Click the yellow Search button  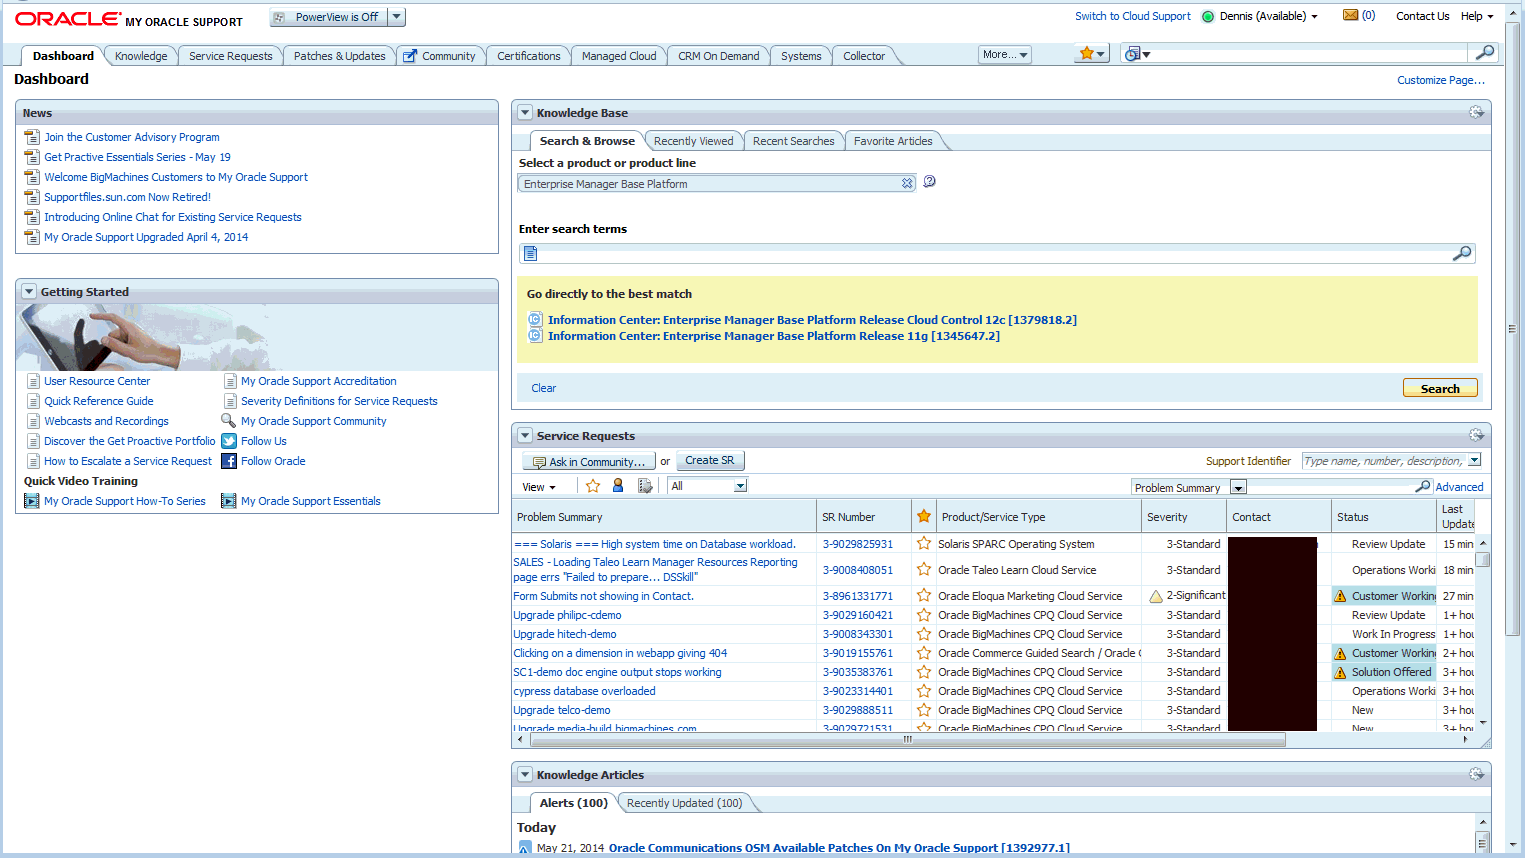(1440, 388)
